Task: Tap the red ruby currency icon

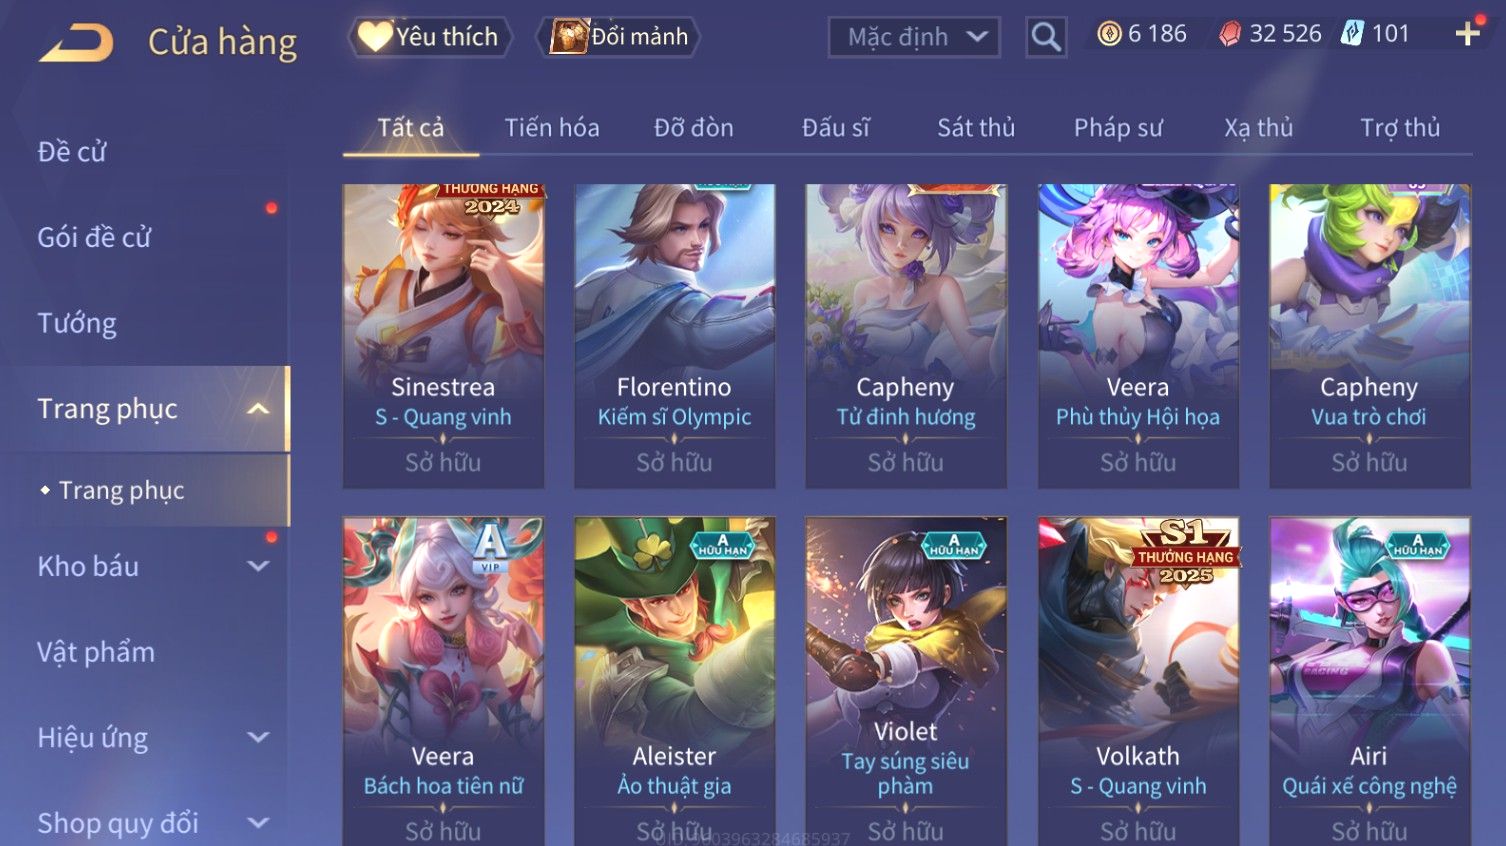Action: coord(1230,34)
